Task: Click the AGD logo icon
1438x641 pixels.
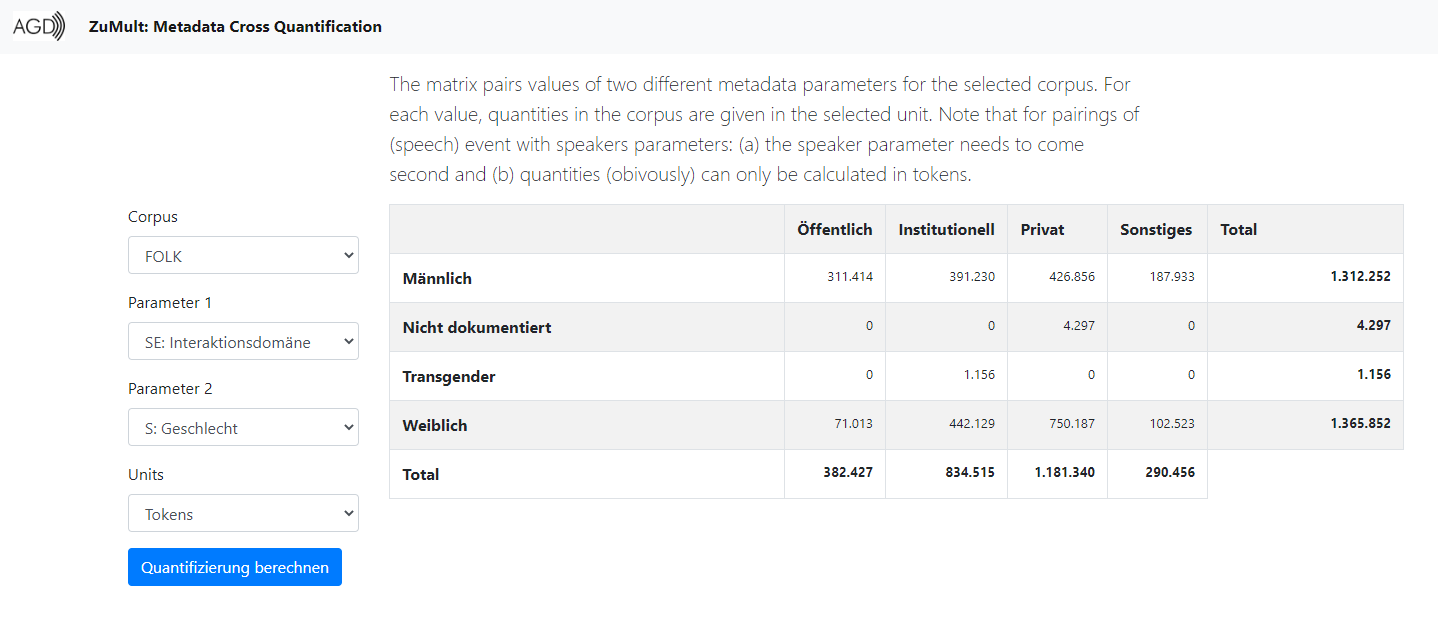Action: click(39, 26)
